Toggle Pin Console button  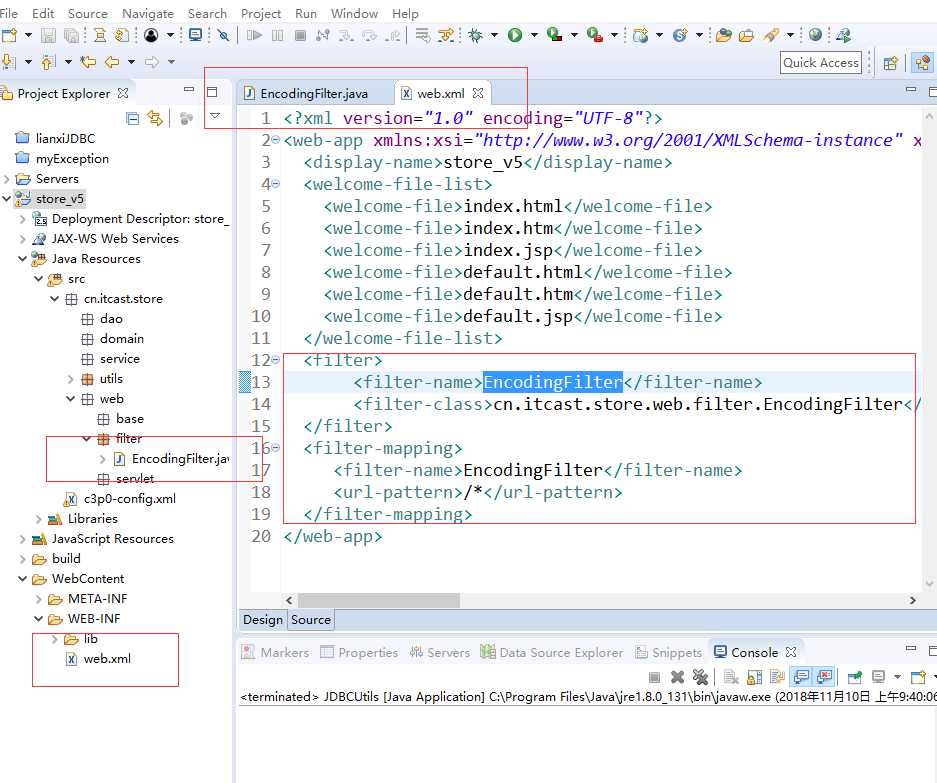(855, 677)
